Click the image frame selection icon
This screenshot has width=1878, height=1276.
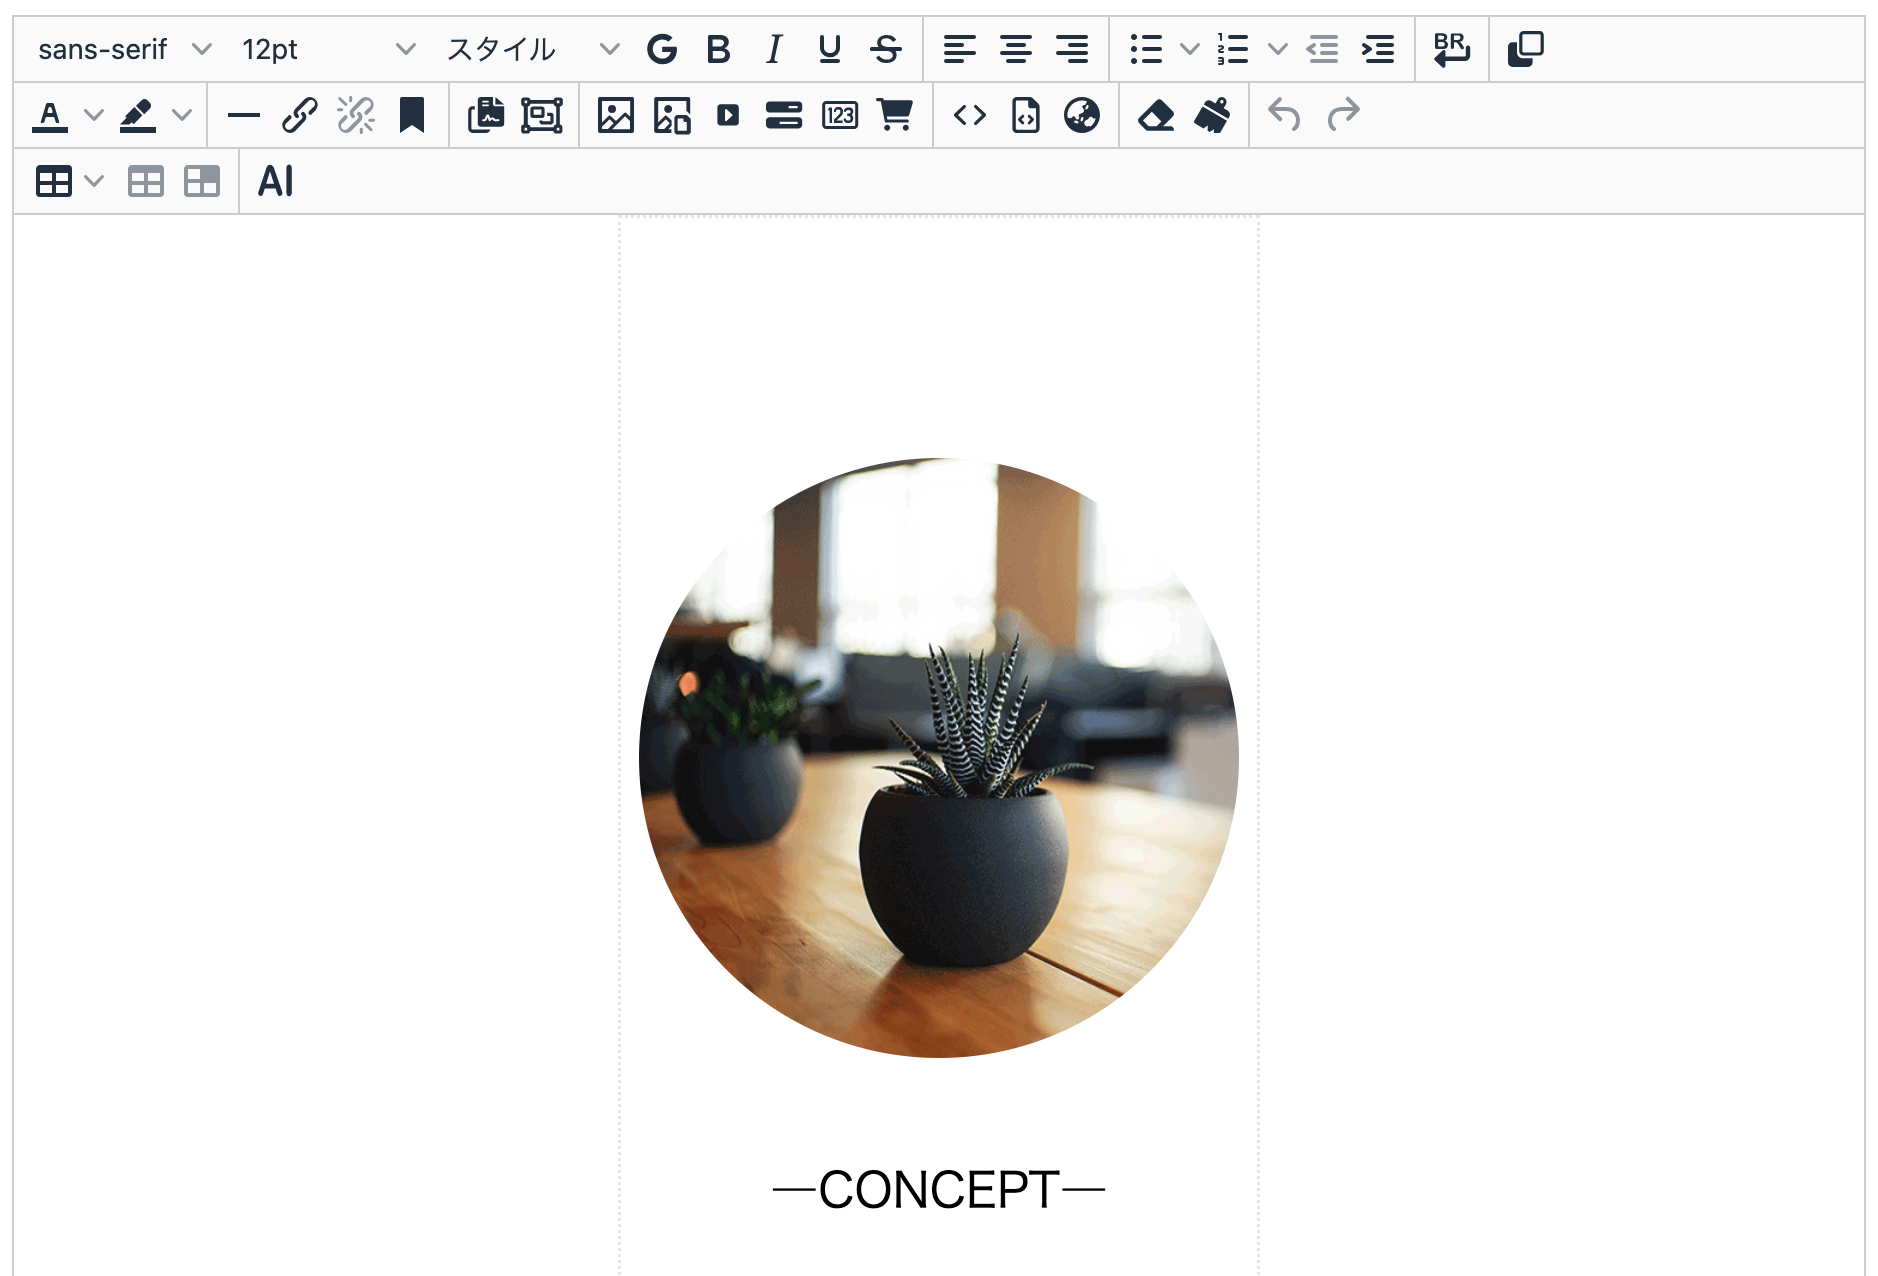[542, 116]
